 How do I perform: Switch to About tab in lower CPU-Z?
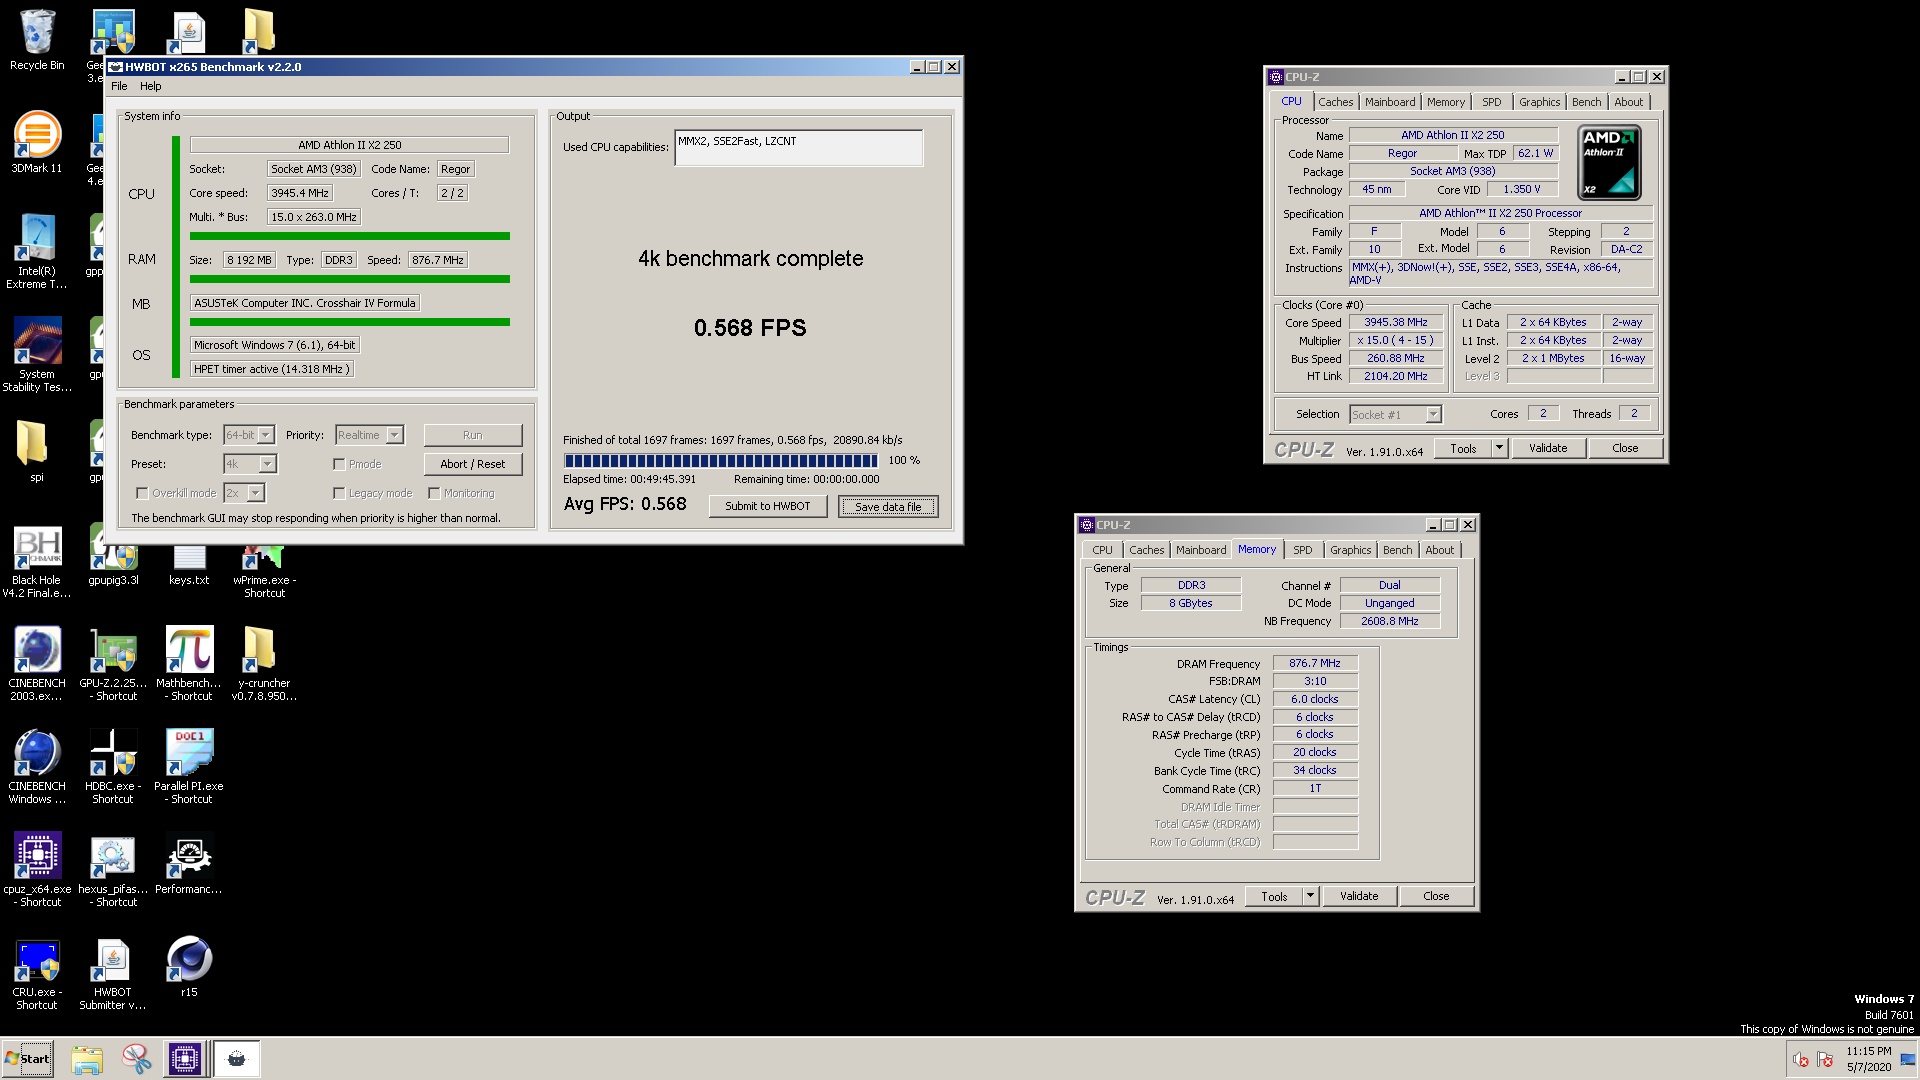(x=1439, y=550)
